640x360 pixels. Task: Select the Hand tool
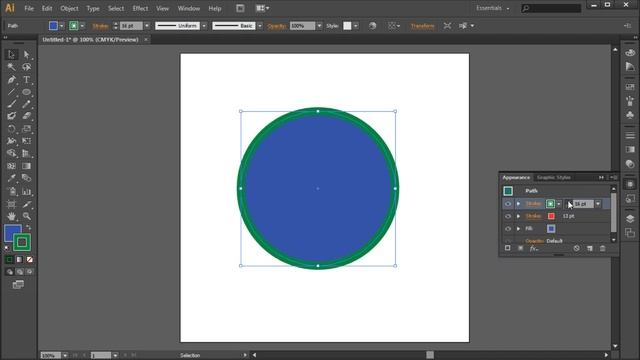(11, 216)
